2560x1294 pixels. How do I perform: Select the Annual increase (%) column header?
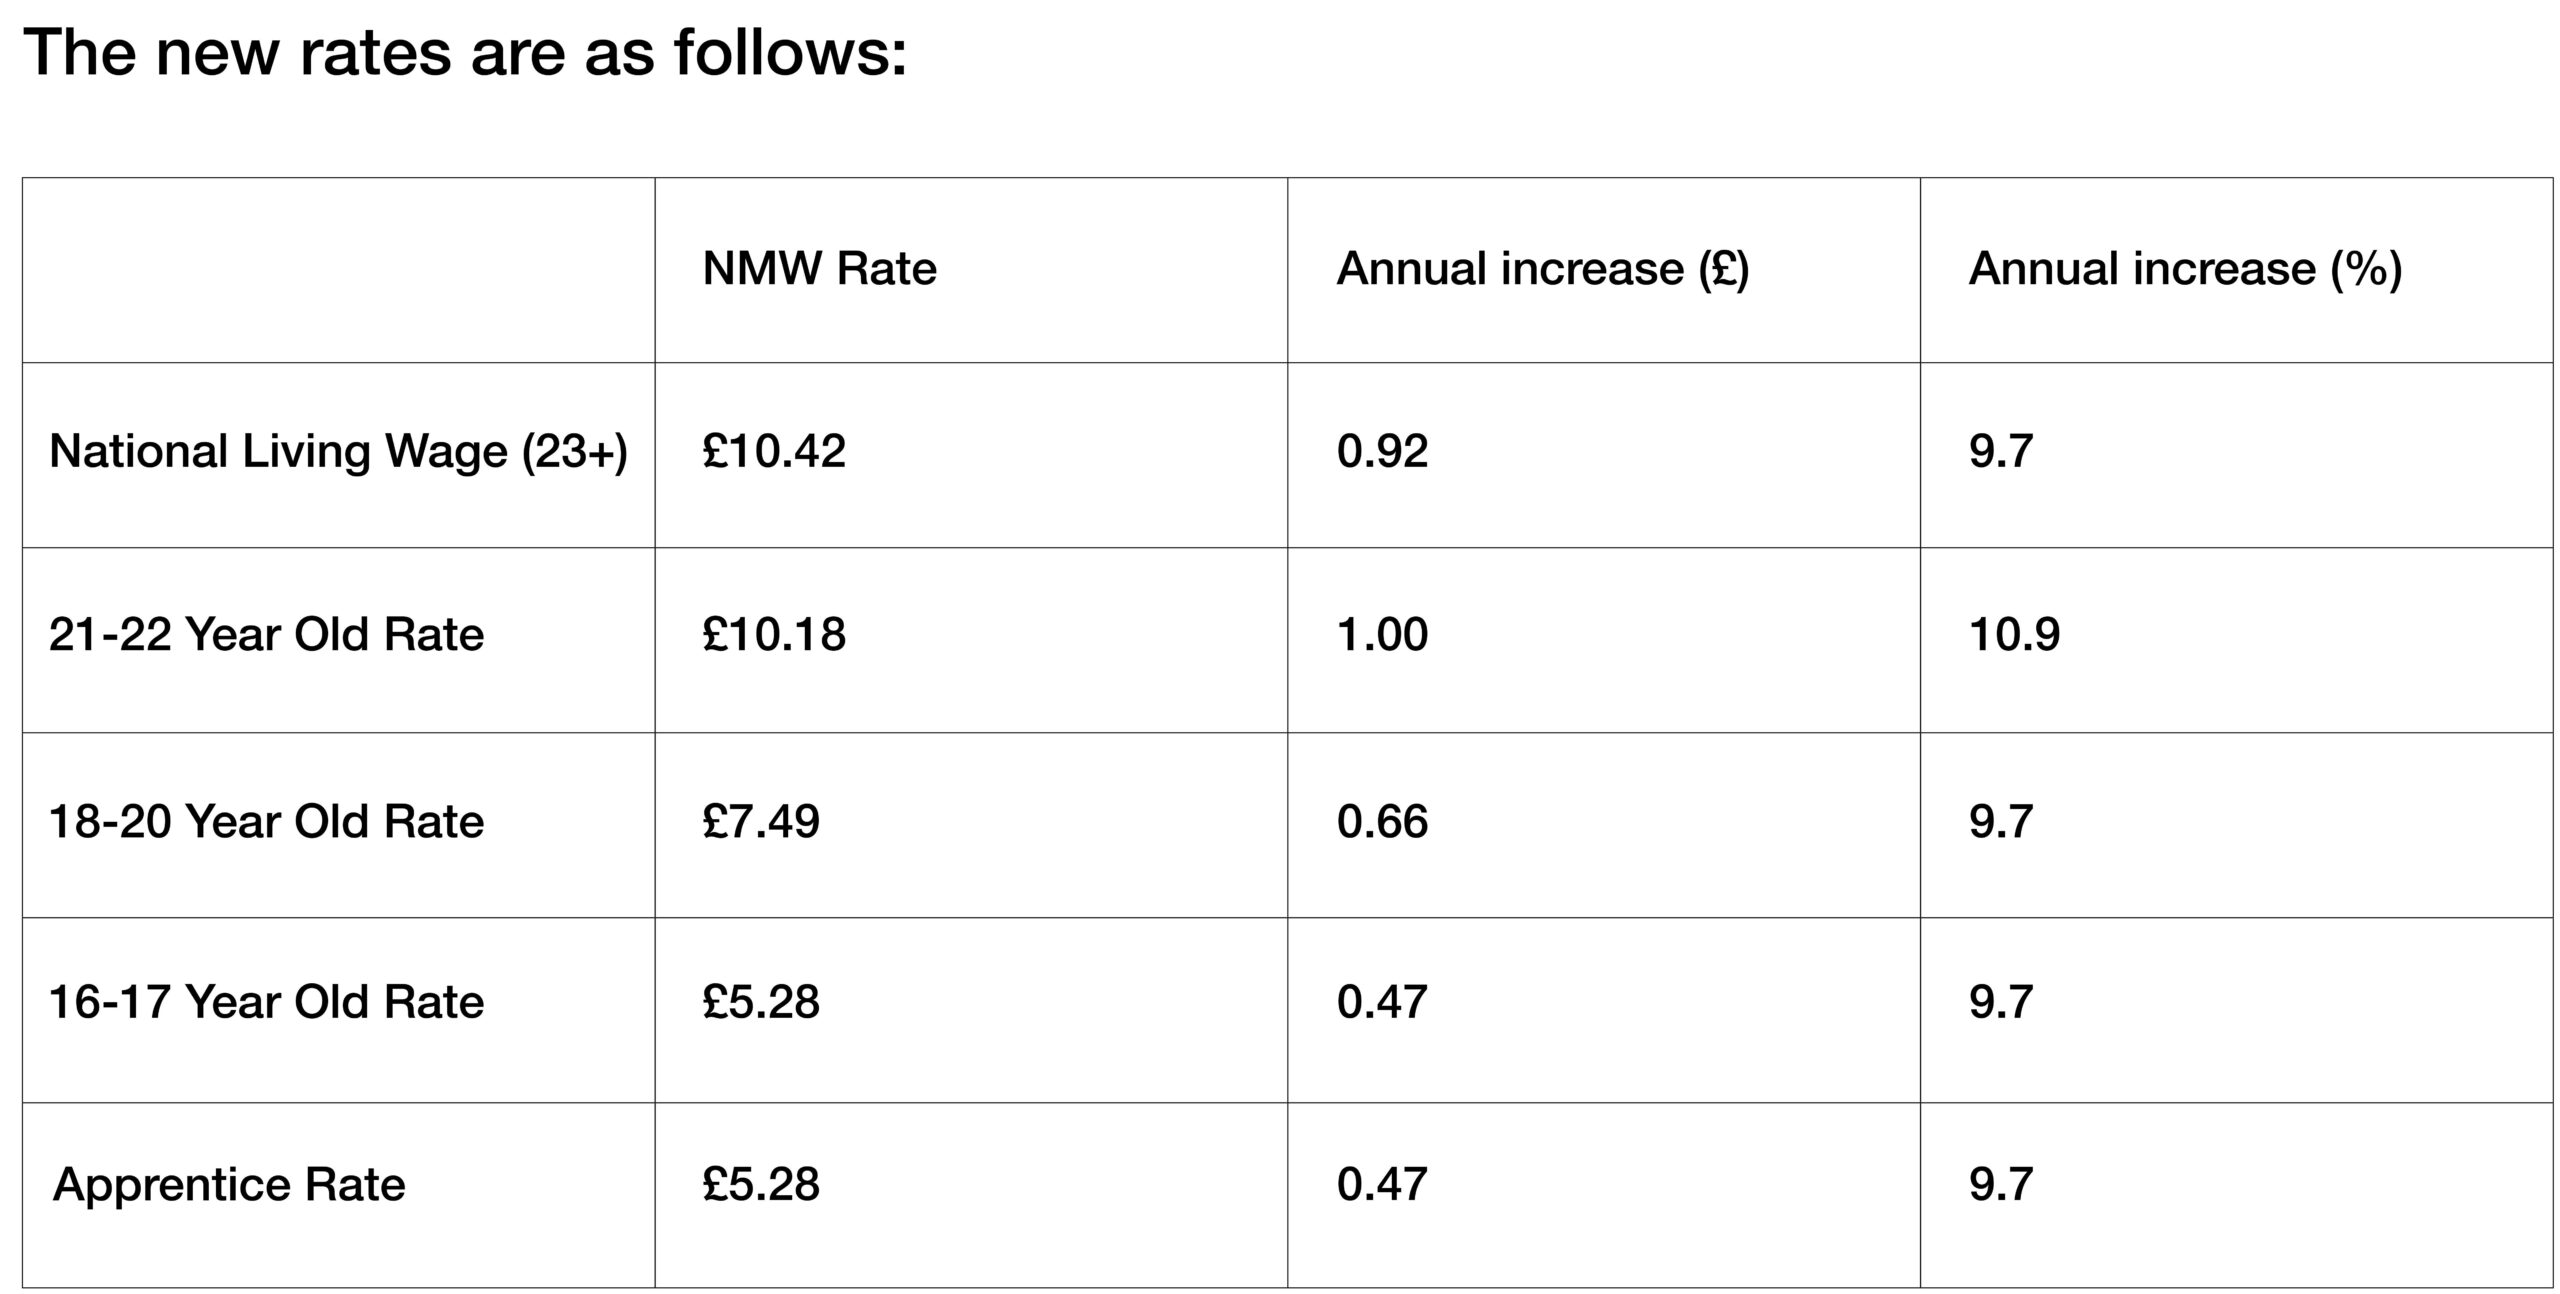(x=2186, y=269)
